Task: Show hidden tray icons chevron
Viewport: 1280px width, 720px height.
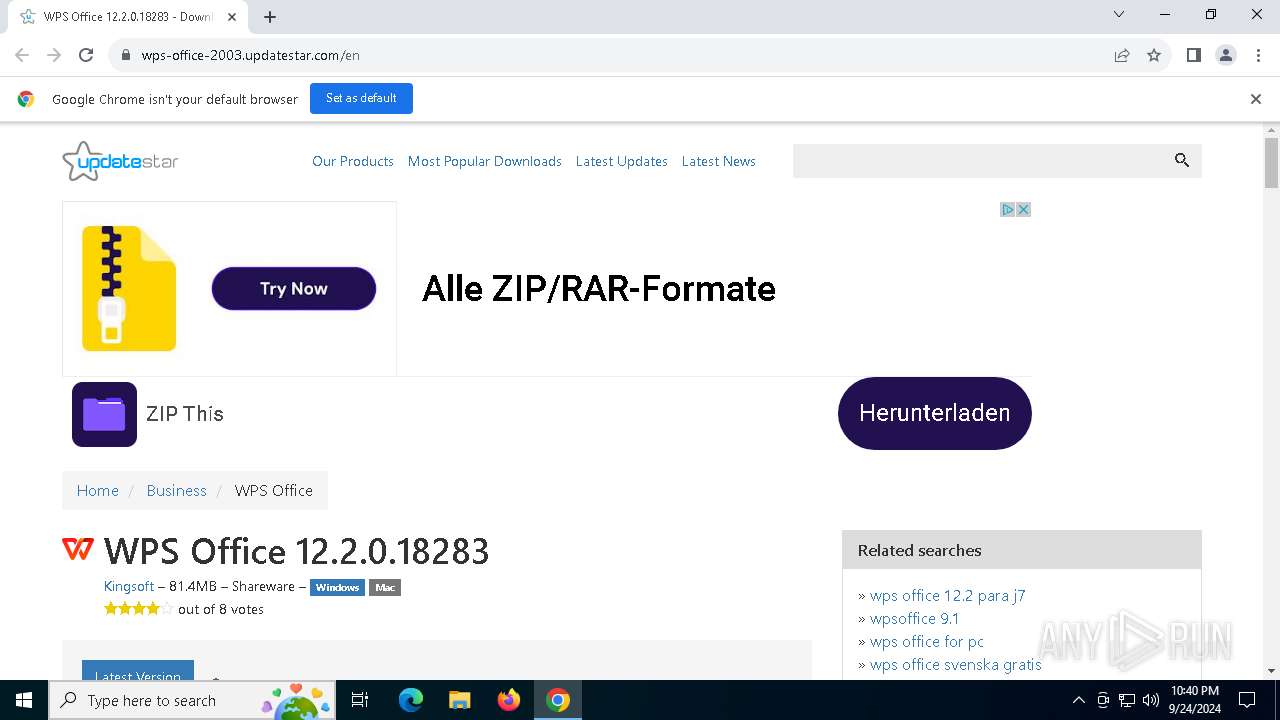Action: coord(1078,700)
